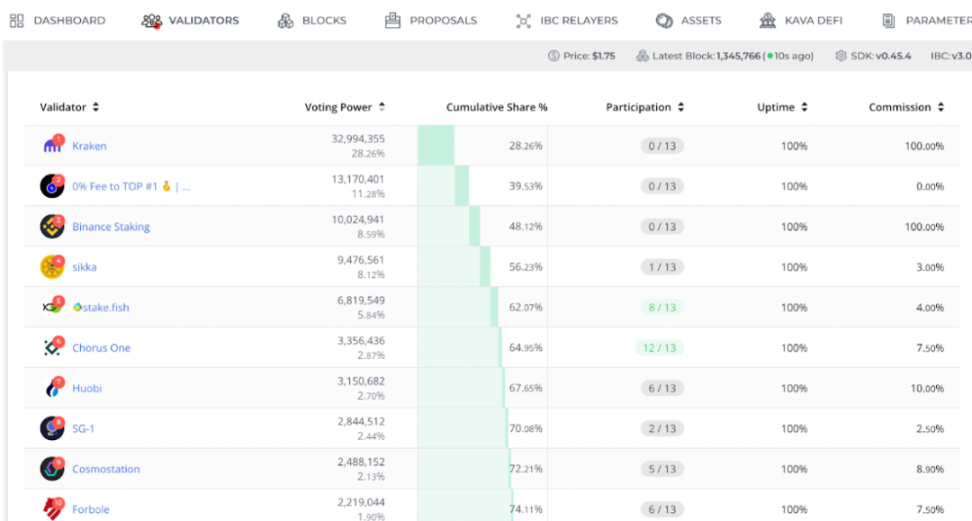The height and width of the screenshot is (521, 972).
Task: Sort validators by Commission column
Action: point(906,107)
